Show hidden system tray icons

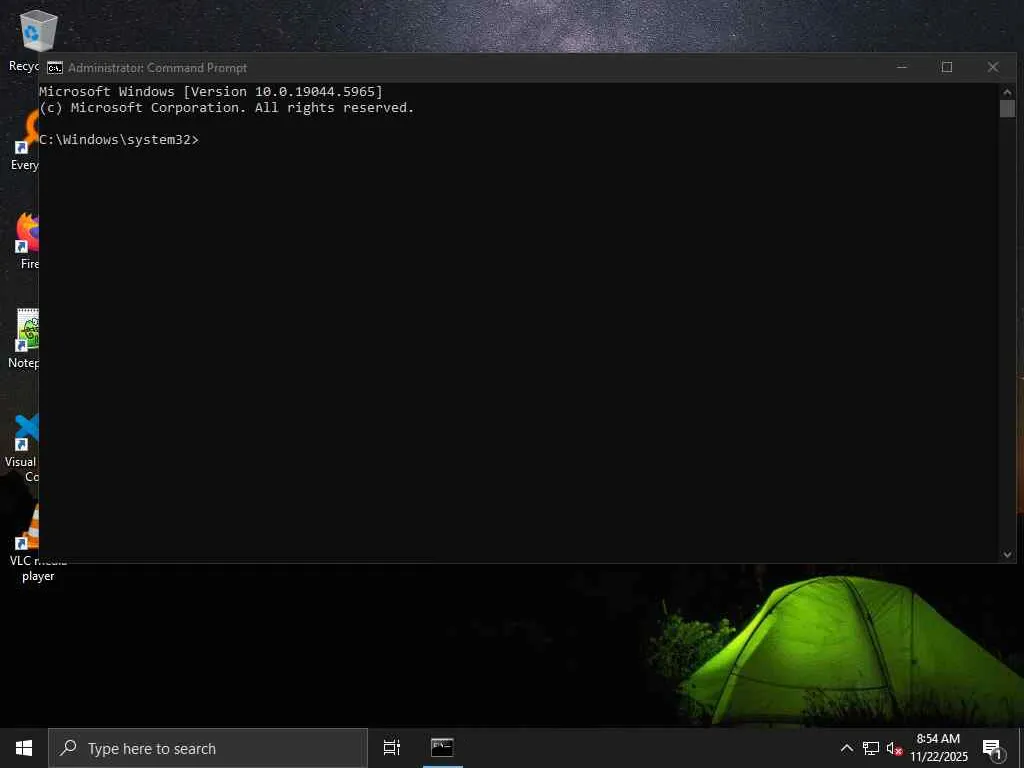point(846,748)
